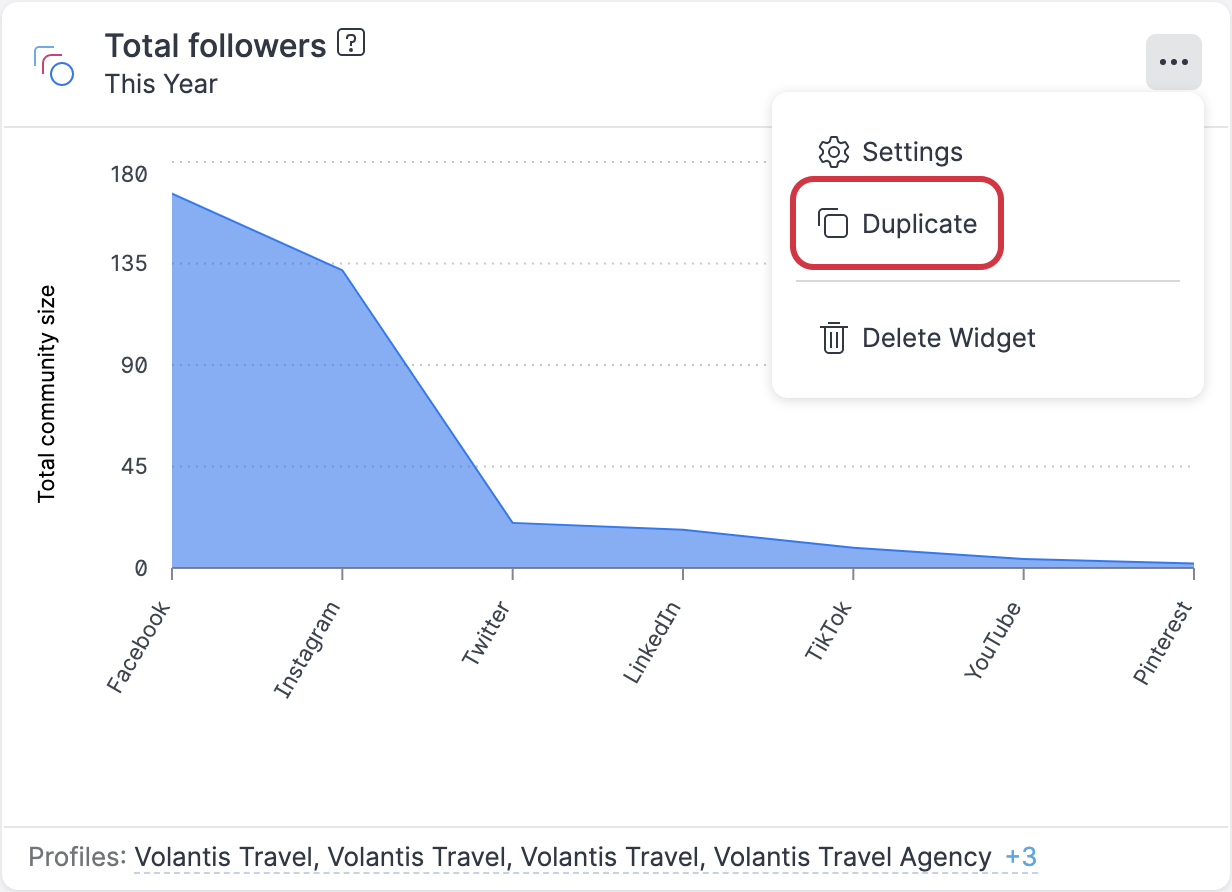Viewport: 1232px width, 892px height.
Task: Click the Twitter axis label
Action: 486,634
